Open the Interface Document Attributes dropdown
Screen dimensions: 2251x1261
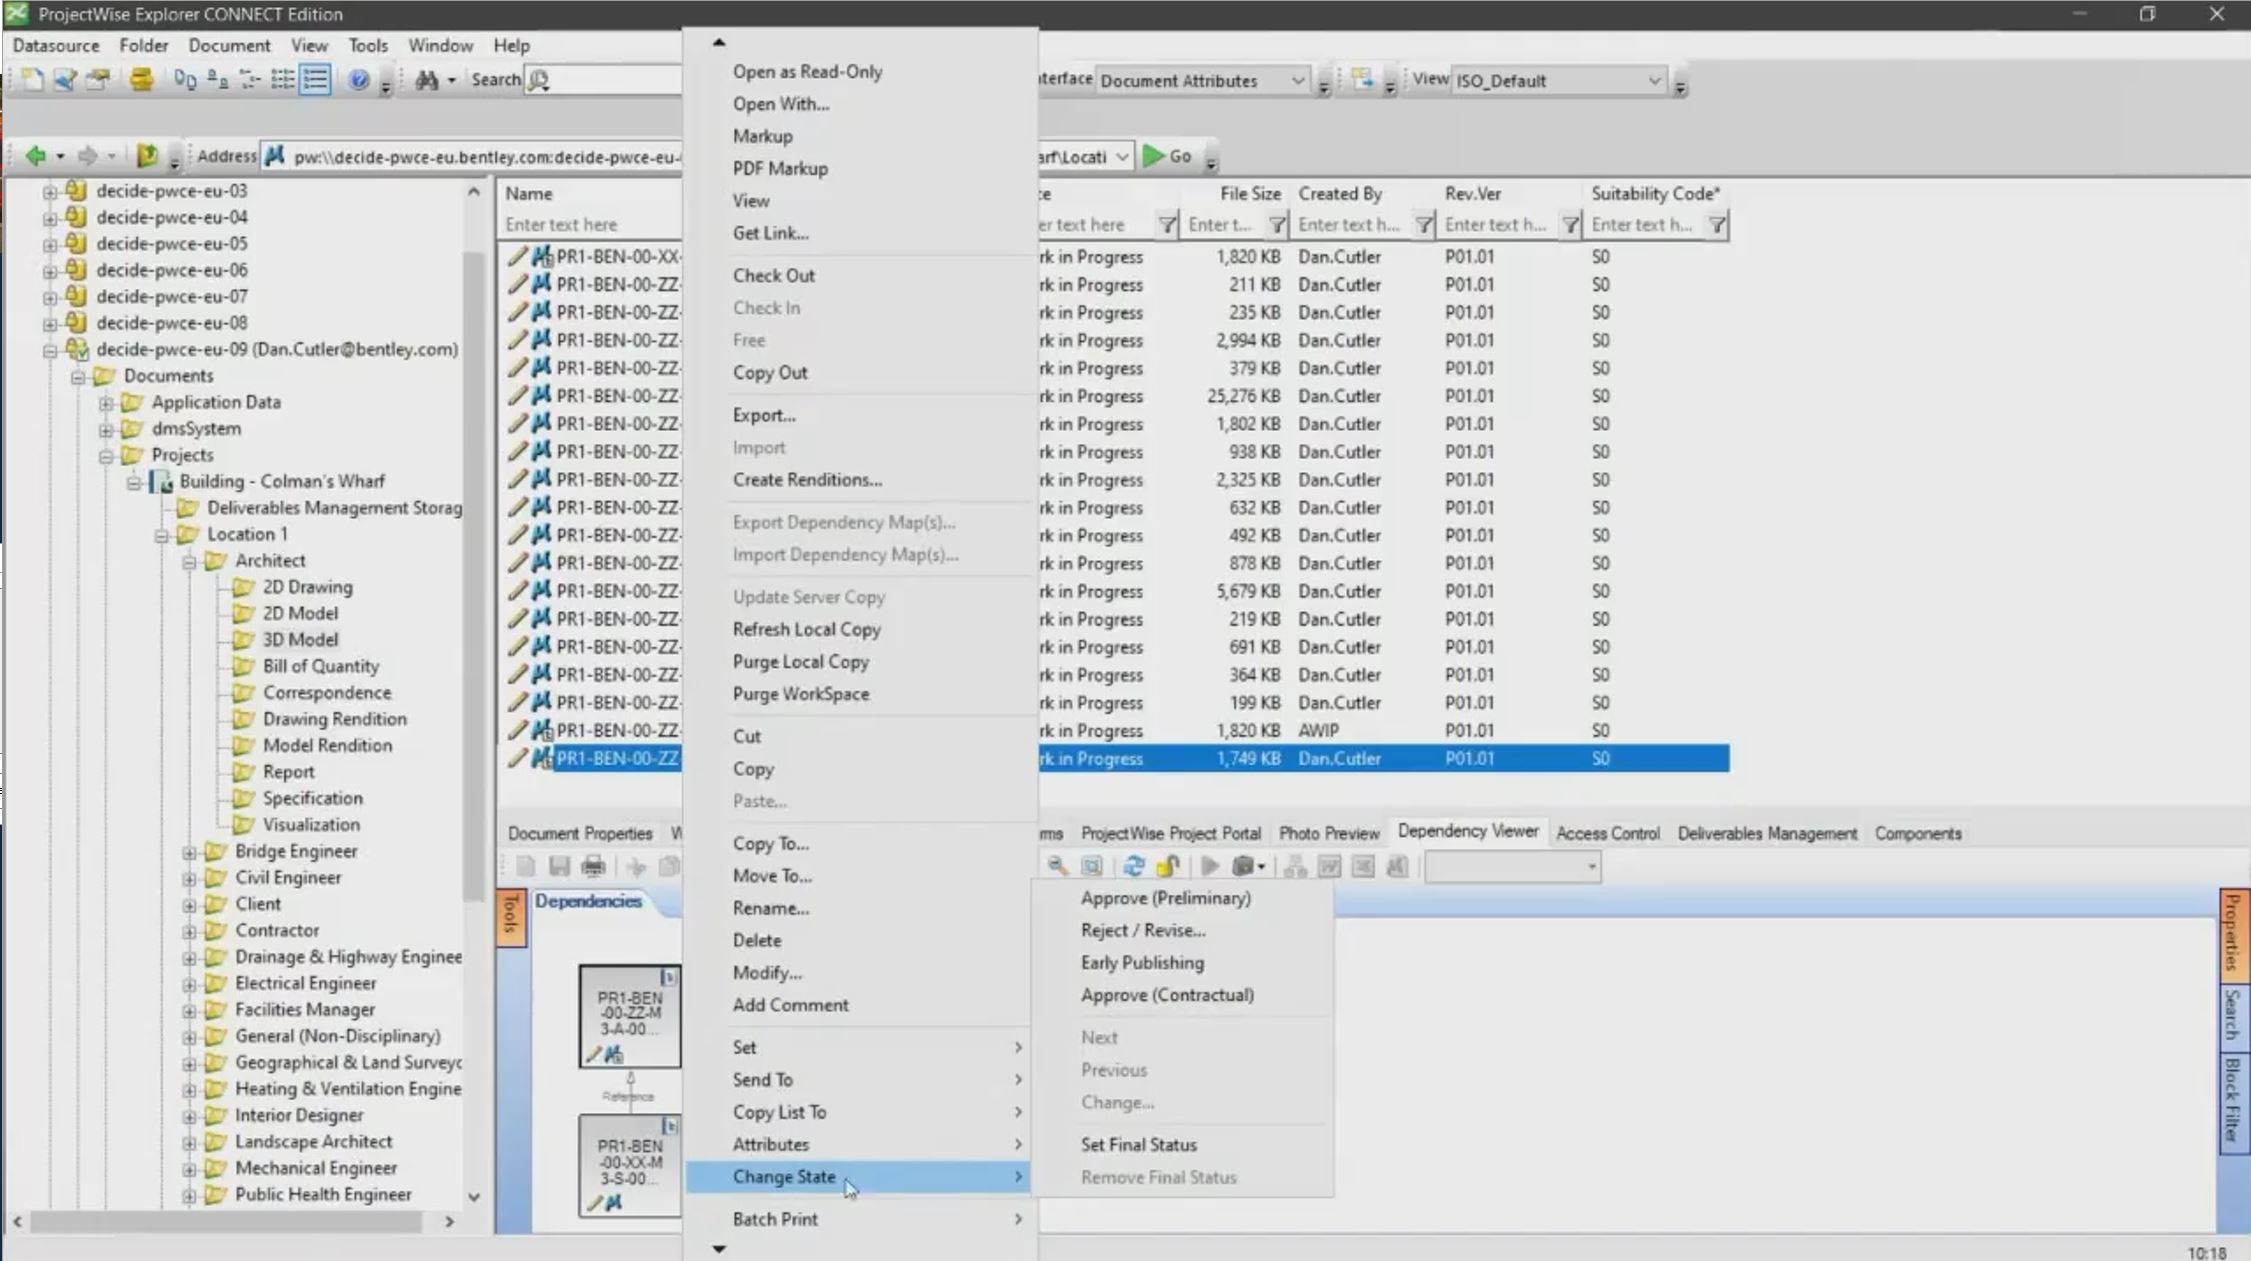1297,81
